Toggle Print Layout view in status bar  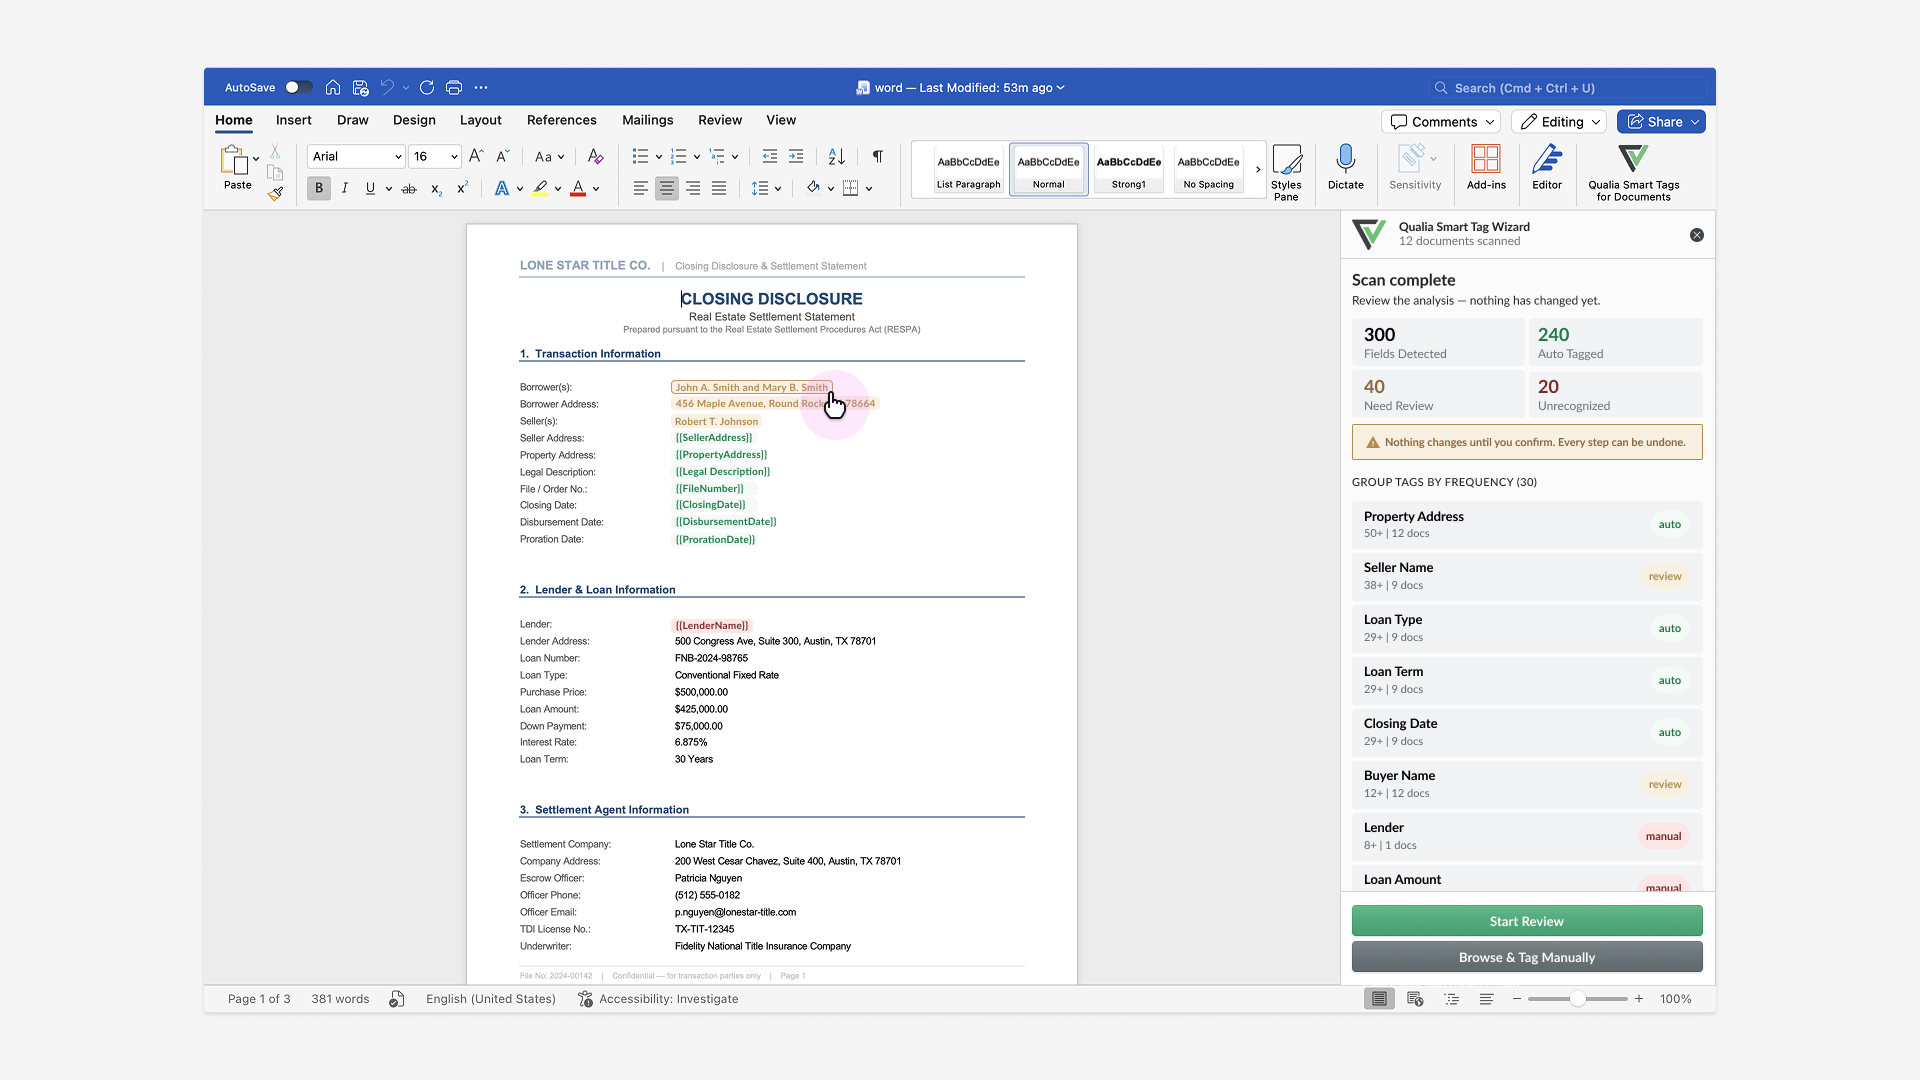1379,999
